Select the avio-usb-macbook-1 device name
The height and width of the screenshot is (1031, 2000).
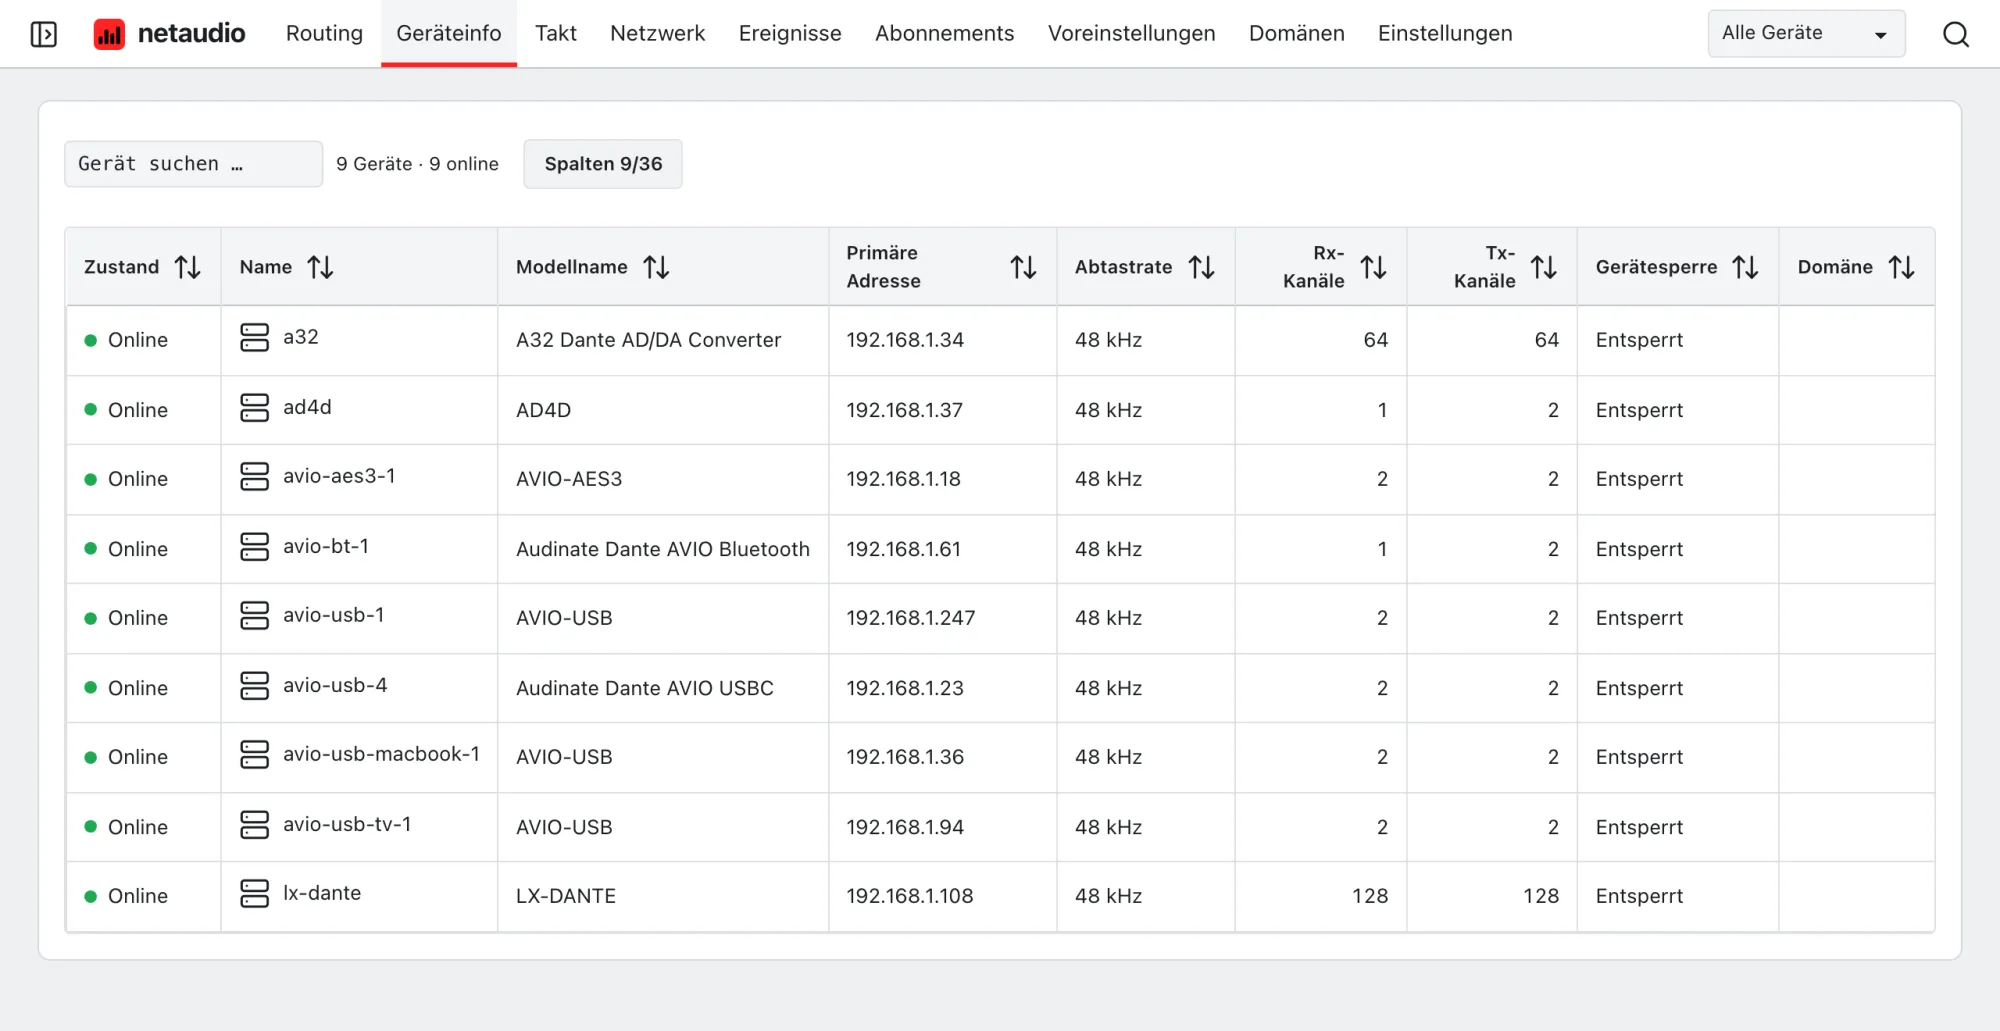[x=381, y=754]
